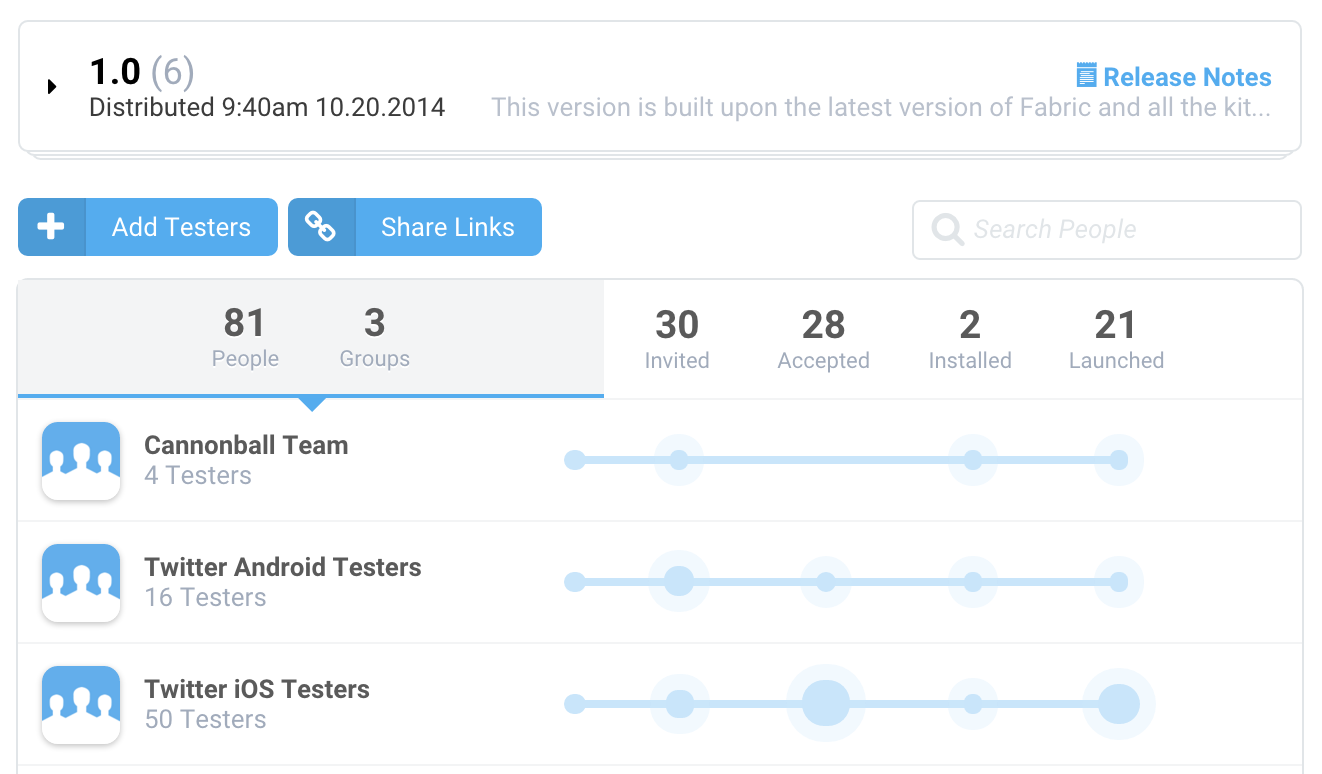
Task: Click the plus icon on Add Testers
Action: click(51, 226)
